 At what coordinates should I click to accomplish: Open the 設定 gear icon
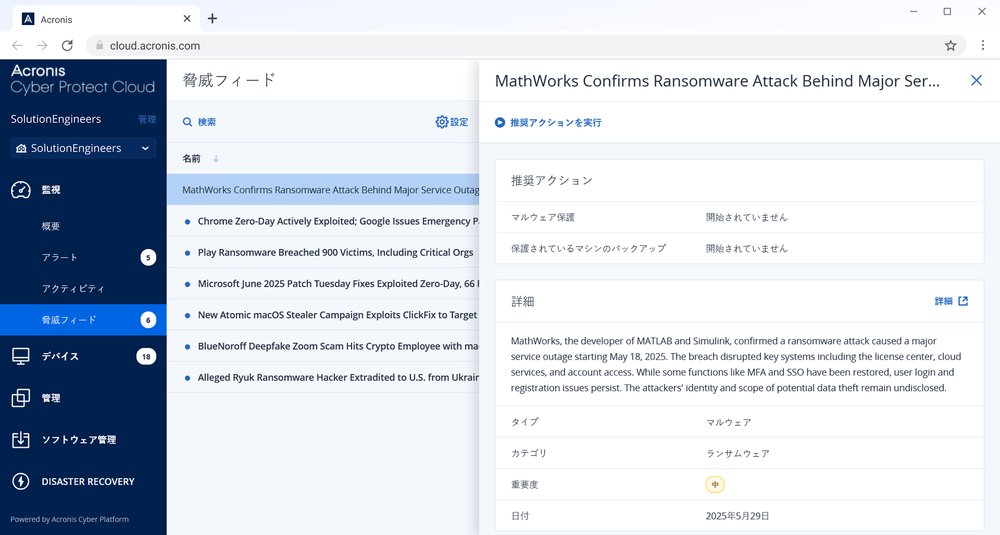click(x=442, y=122)
